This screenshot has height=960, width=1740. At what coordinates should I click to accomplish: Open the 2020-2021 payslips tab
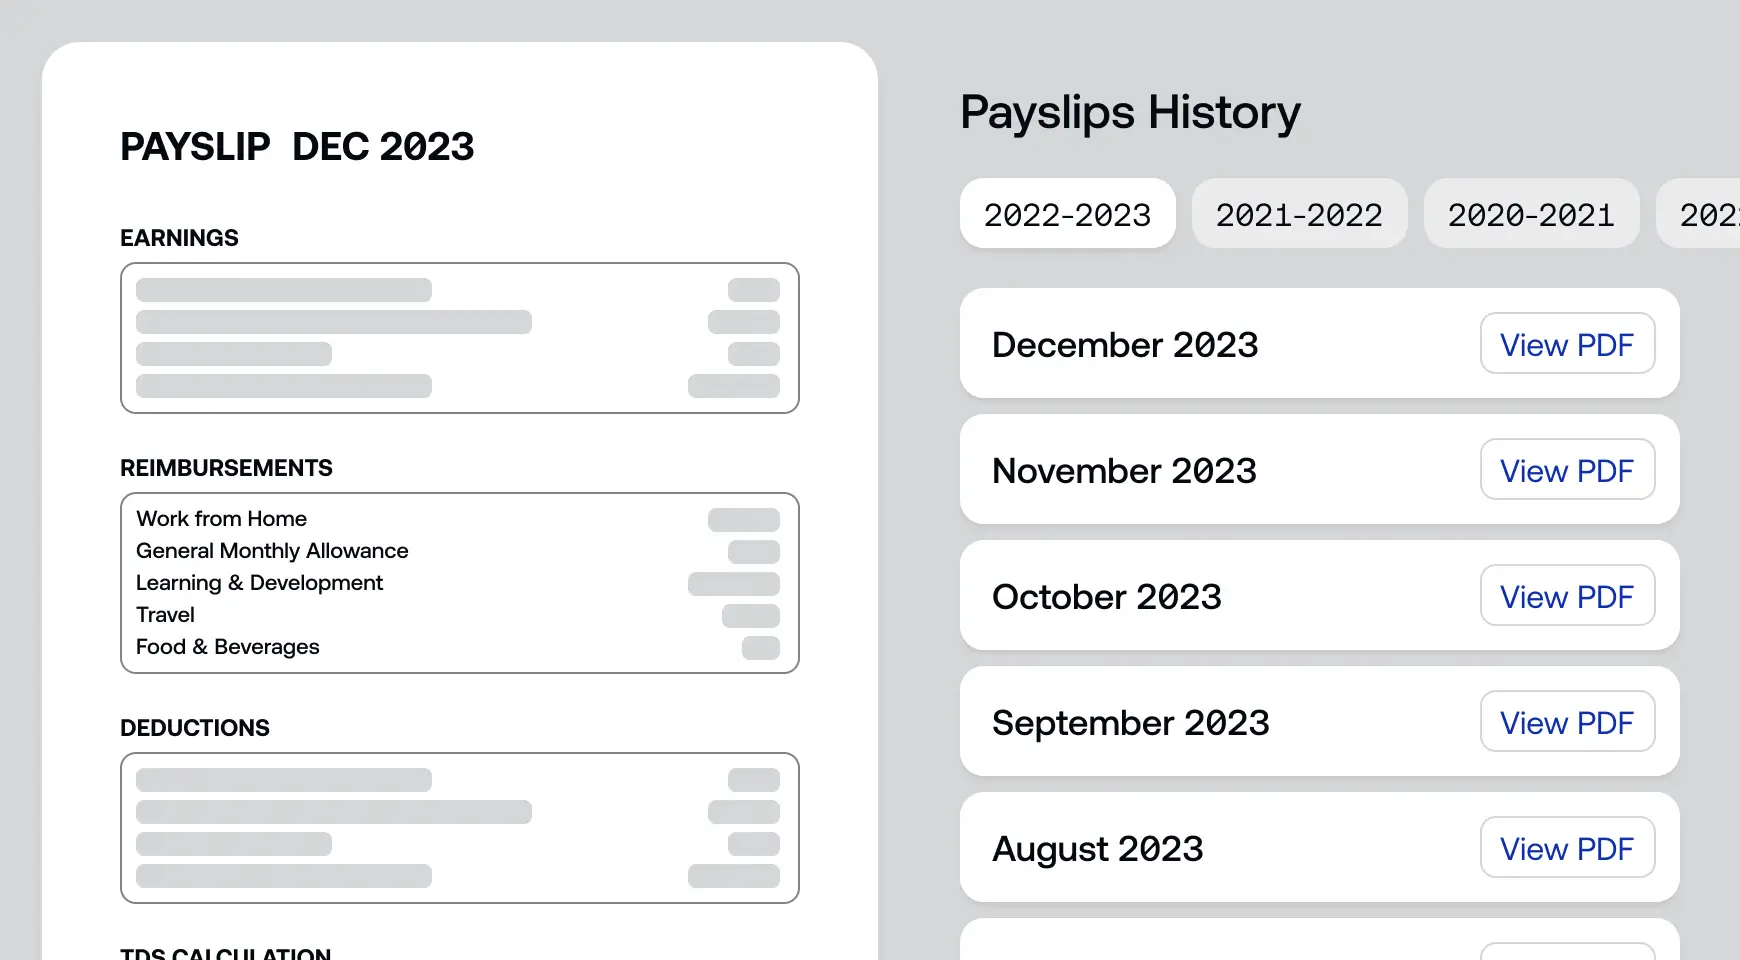tap(1531, 213)
